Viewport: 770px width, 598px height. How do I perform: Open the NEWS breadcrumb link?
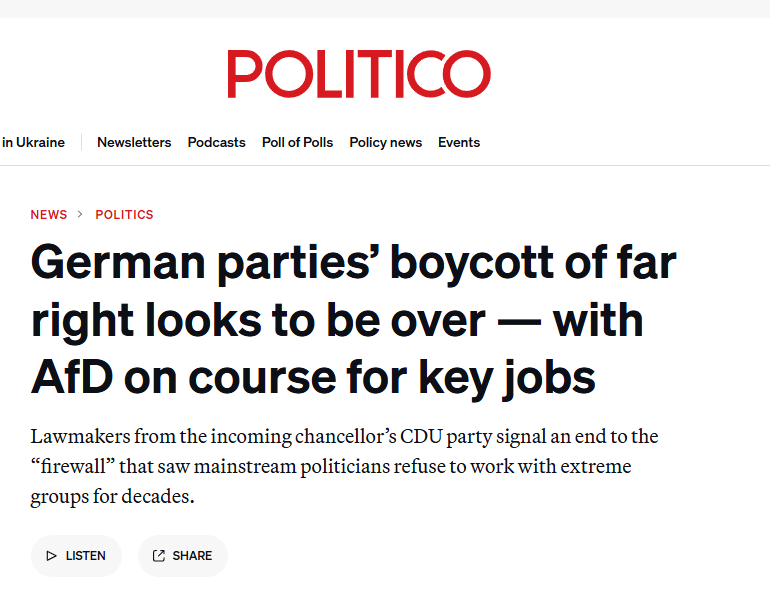(x=49, y=215)
